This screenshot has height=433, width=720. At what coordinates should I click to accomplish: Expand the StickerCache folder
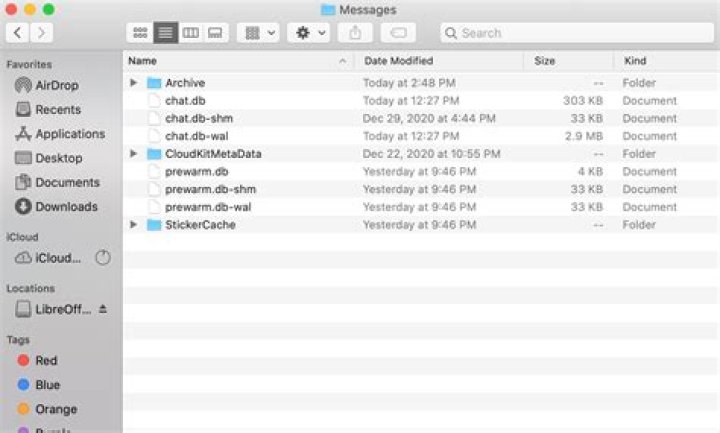134,225
